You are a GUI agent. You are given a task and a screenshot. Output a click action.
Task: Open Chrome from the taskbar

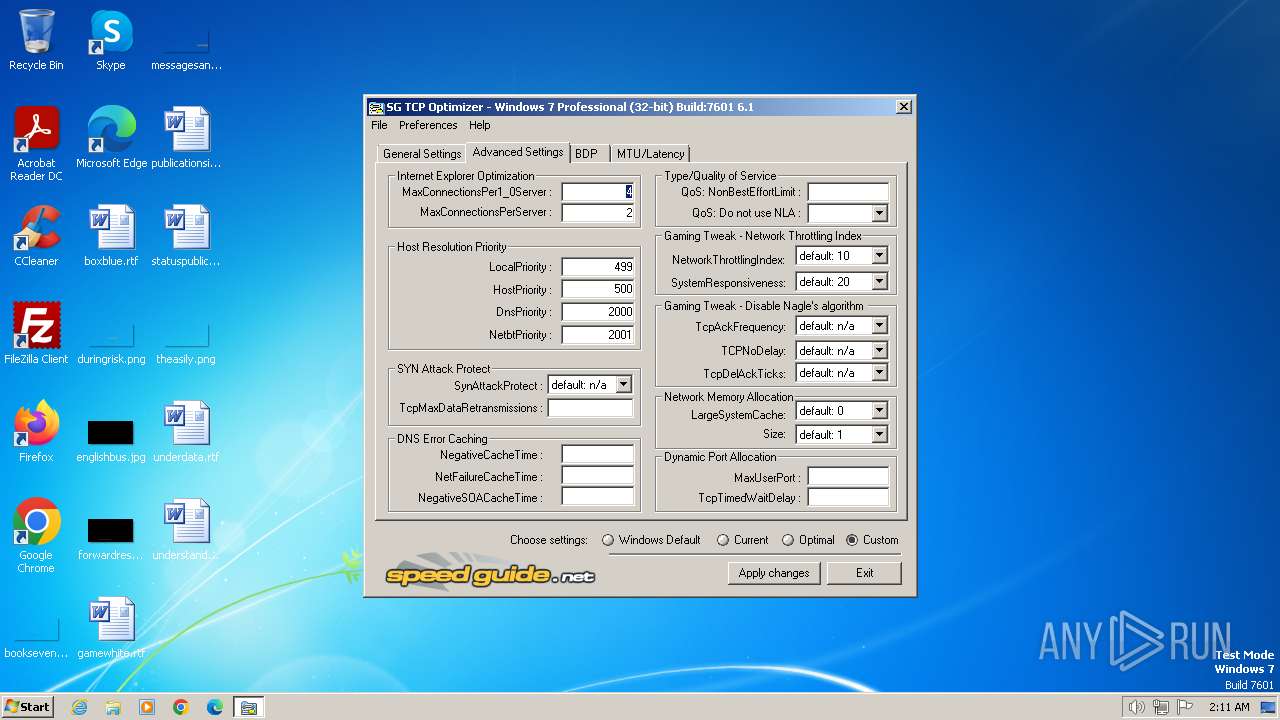181,707
